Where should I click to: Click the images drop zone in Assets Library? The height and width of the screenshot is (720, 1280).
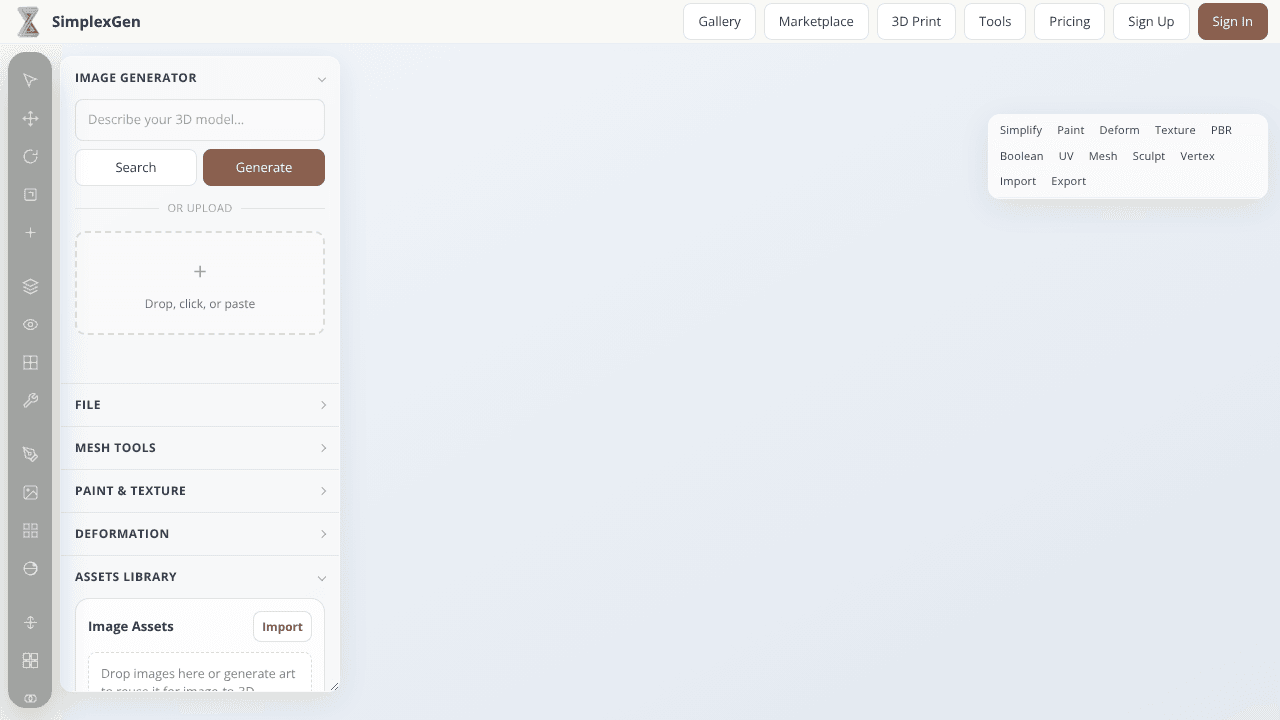(x=200, y=673)
